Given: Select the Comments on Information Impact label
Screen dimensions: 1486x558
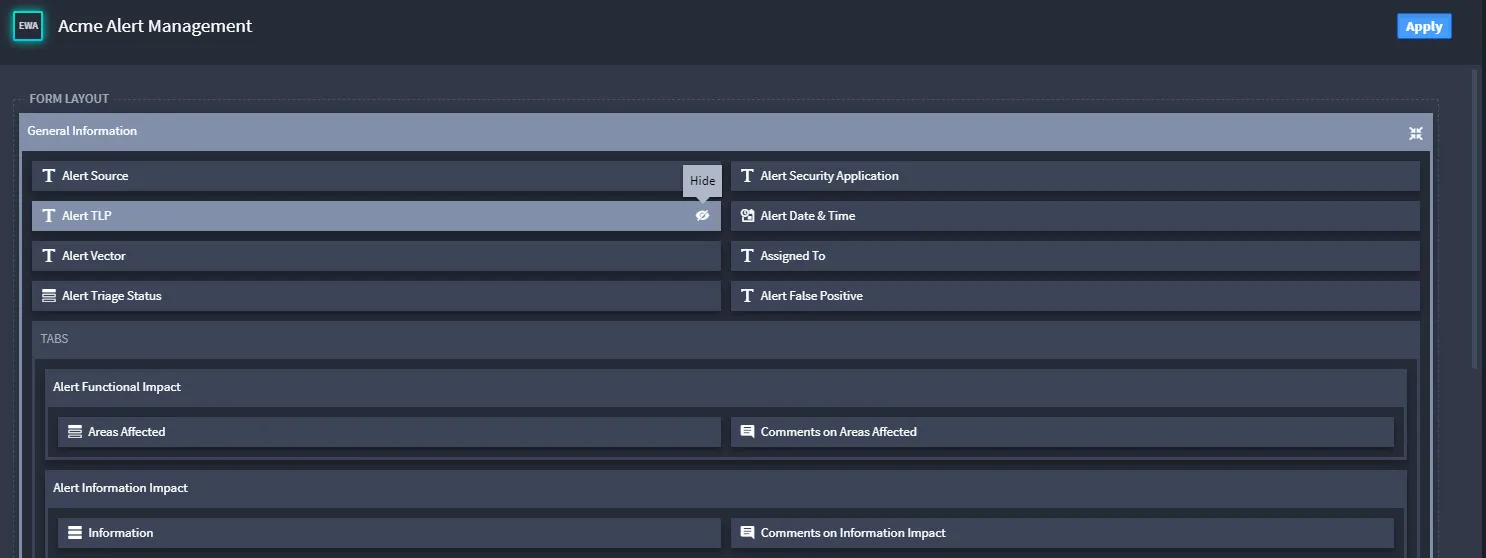Looking at the screenshot, I should [x=853, y=533].
